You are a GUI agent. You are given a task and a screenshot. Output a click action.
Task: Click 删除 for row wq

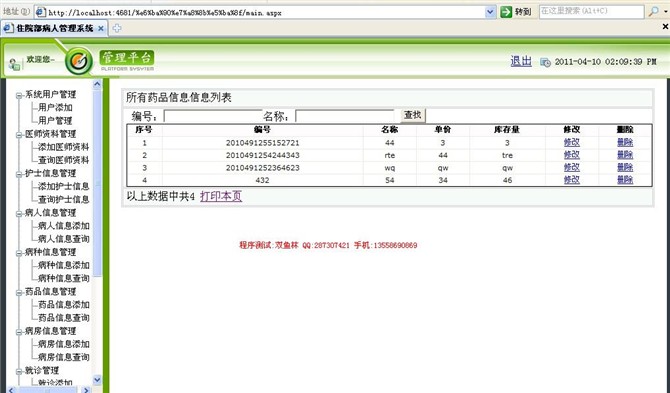(x=625, y=167)
